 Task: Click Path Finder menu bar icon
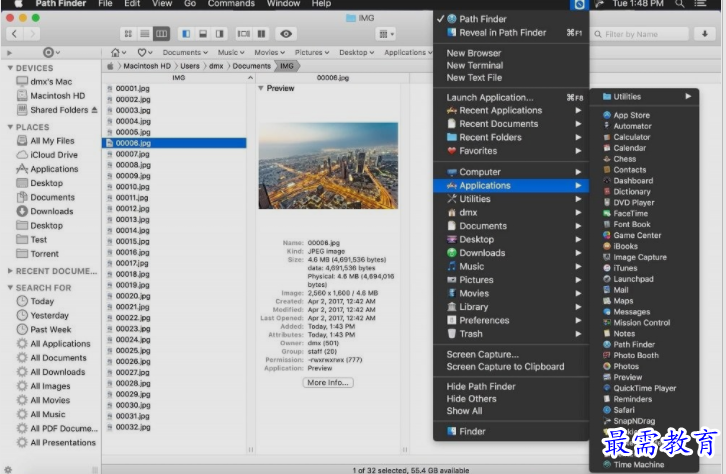pos(579,4)
